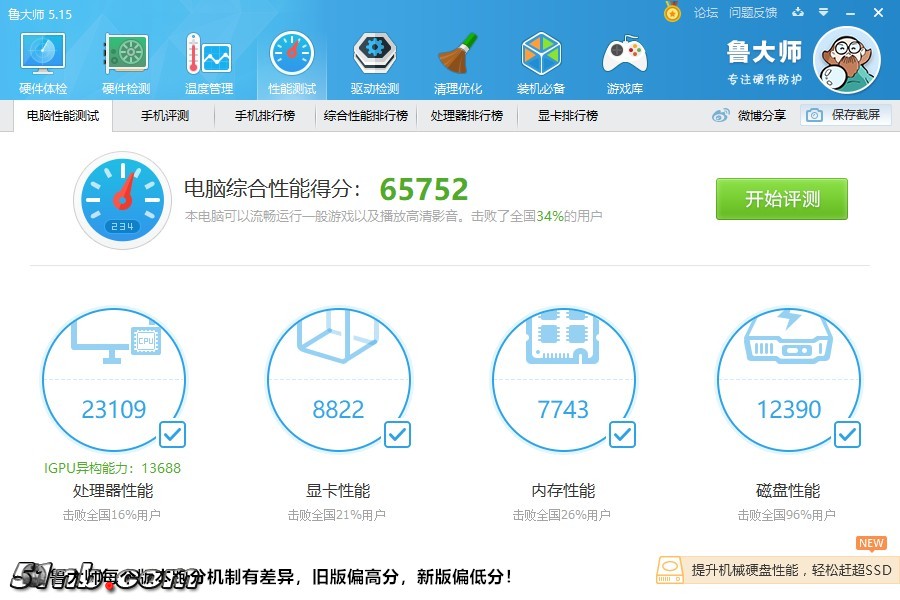Toggle the 磁盘性能 test checkbox
The width and height of the screenshot is (900, 600).
coord(847,434)
